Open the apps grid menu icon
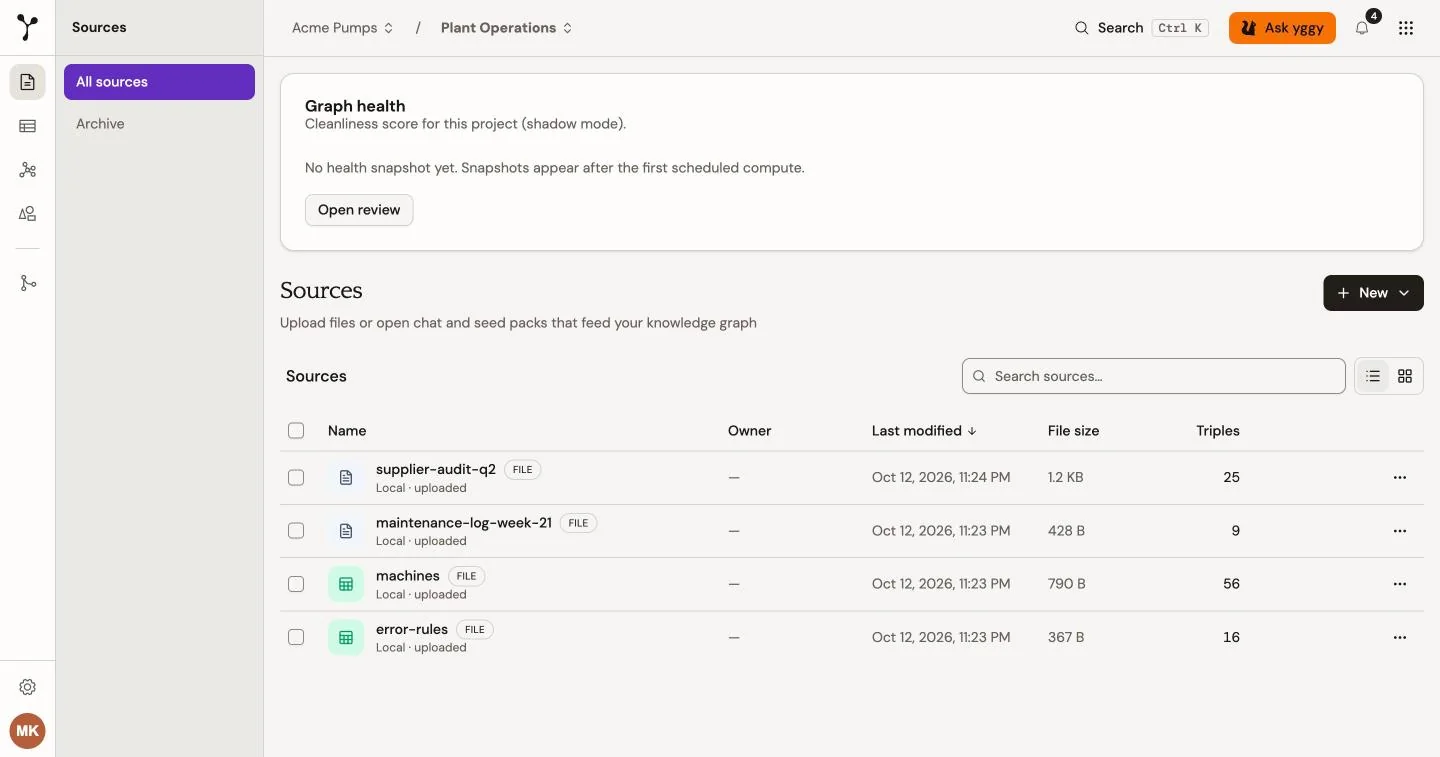This screenshot has height=757, width=1440. click(1406, 28)
